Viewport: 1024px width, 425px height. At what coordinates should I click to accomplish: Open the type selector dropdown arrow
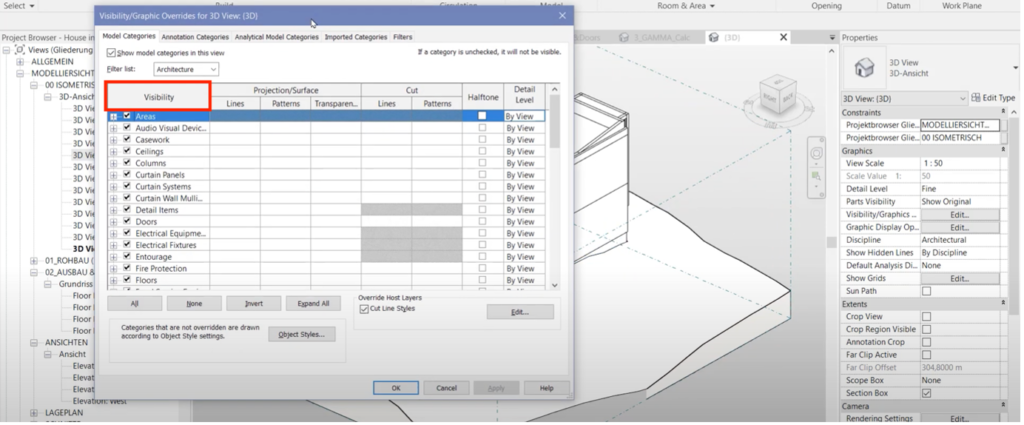coord(1016,68)
